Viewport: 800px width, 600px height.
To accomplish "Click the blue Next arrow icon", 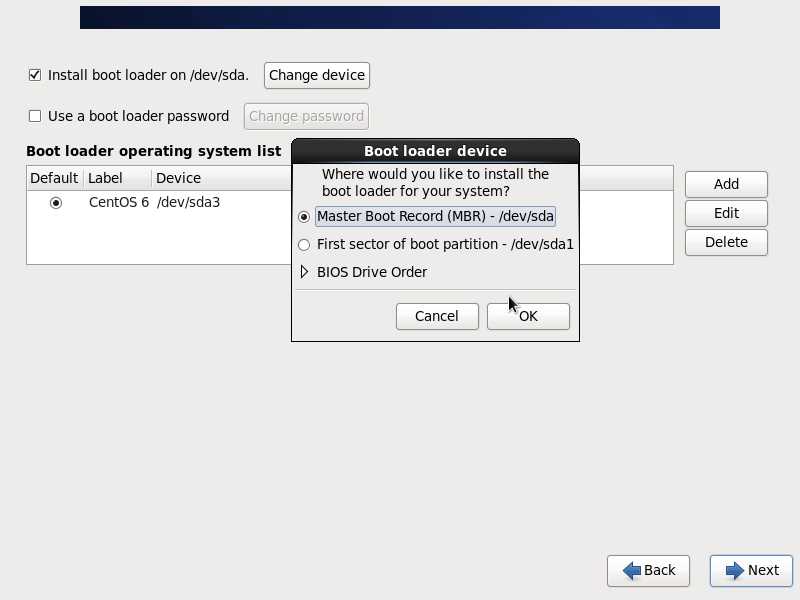I will [x=735, y=570].
